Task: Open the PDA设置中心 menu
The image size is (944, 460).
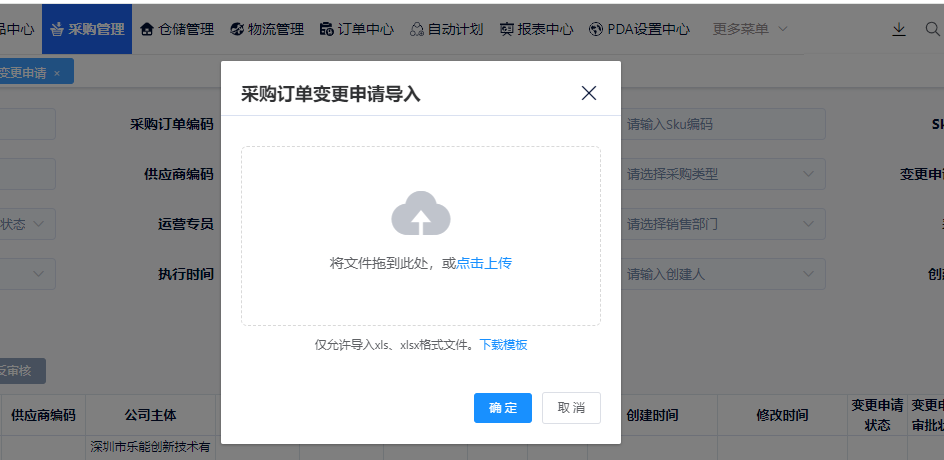Action: (639, 29)
